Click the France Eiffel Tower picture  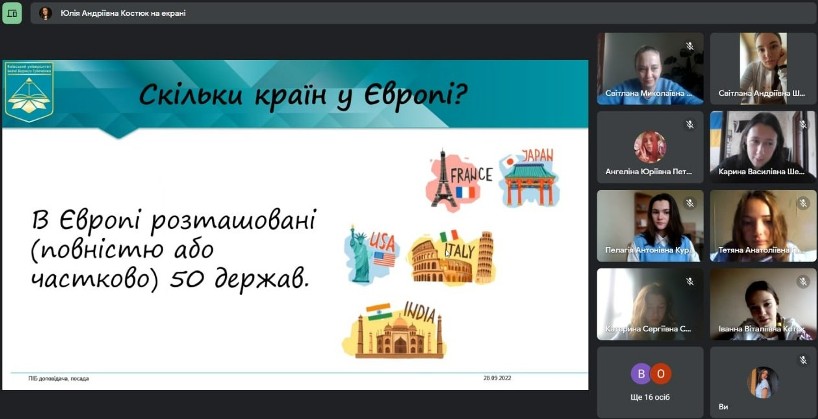click(459, 180)
